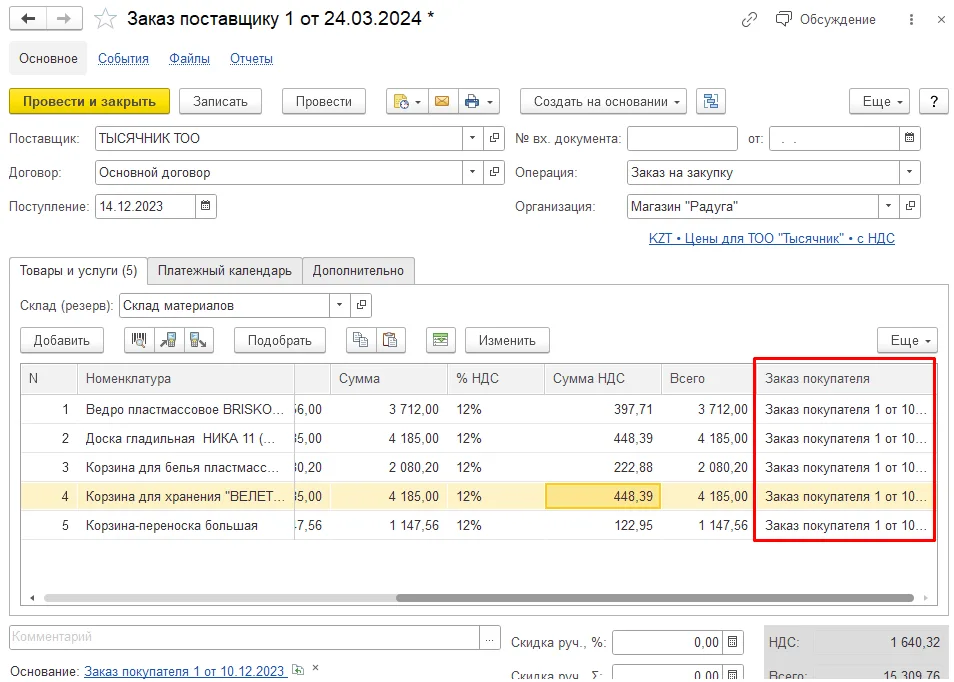Viewport: 954px width, 682px height.
Task: Click the horizontal scrollbar of the goods table
Action: (655, 598)
